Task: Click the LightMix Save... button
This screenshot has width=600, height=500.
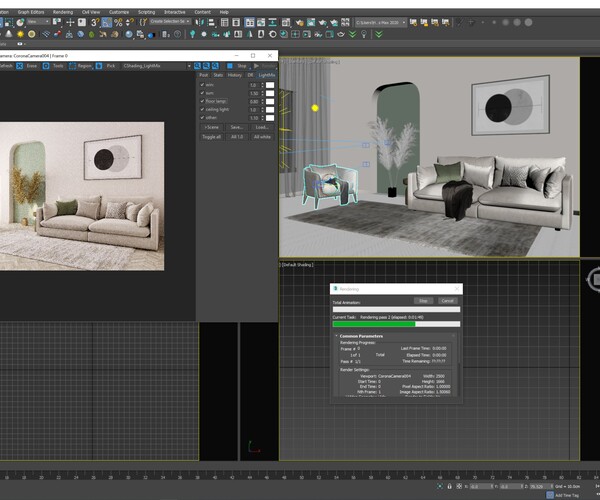Action: [x=237, y=127]
